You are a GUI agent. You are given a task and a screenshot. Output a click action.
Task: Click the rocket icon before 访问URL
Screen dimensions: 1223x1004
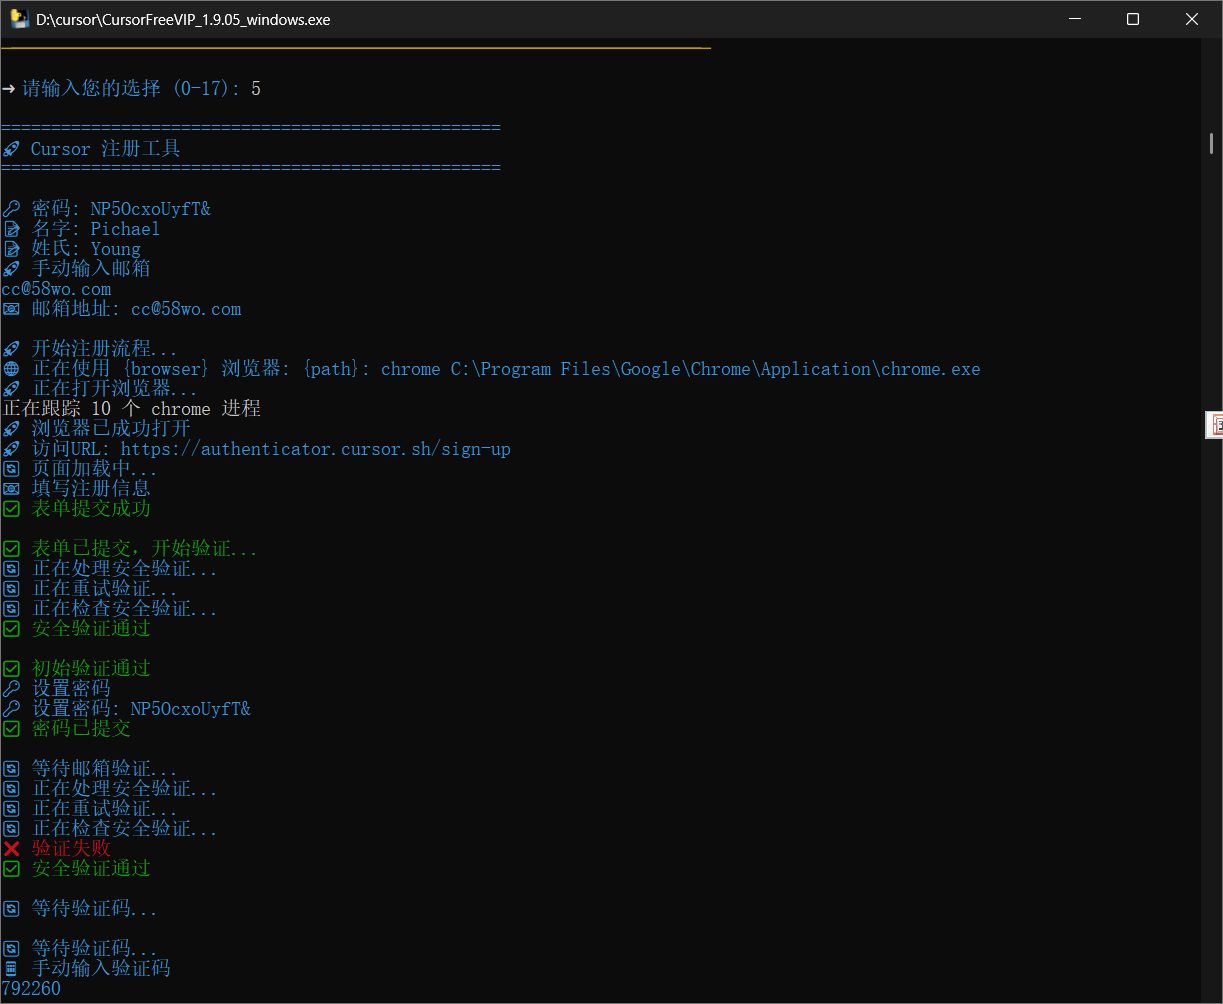tap(11, 449)
